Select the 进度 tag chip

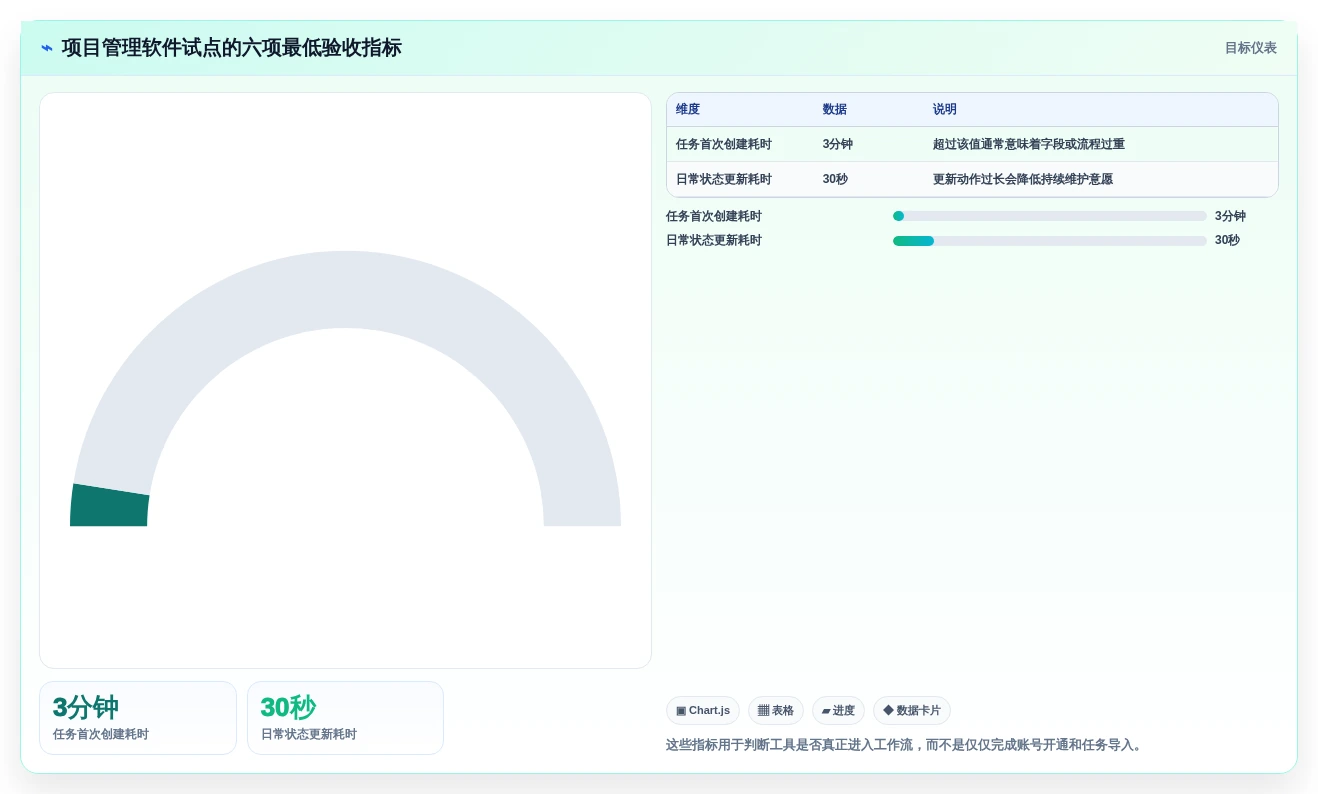point(838,711)
